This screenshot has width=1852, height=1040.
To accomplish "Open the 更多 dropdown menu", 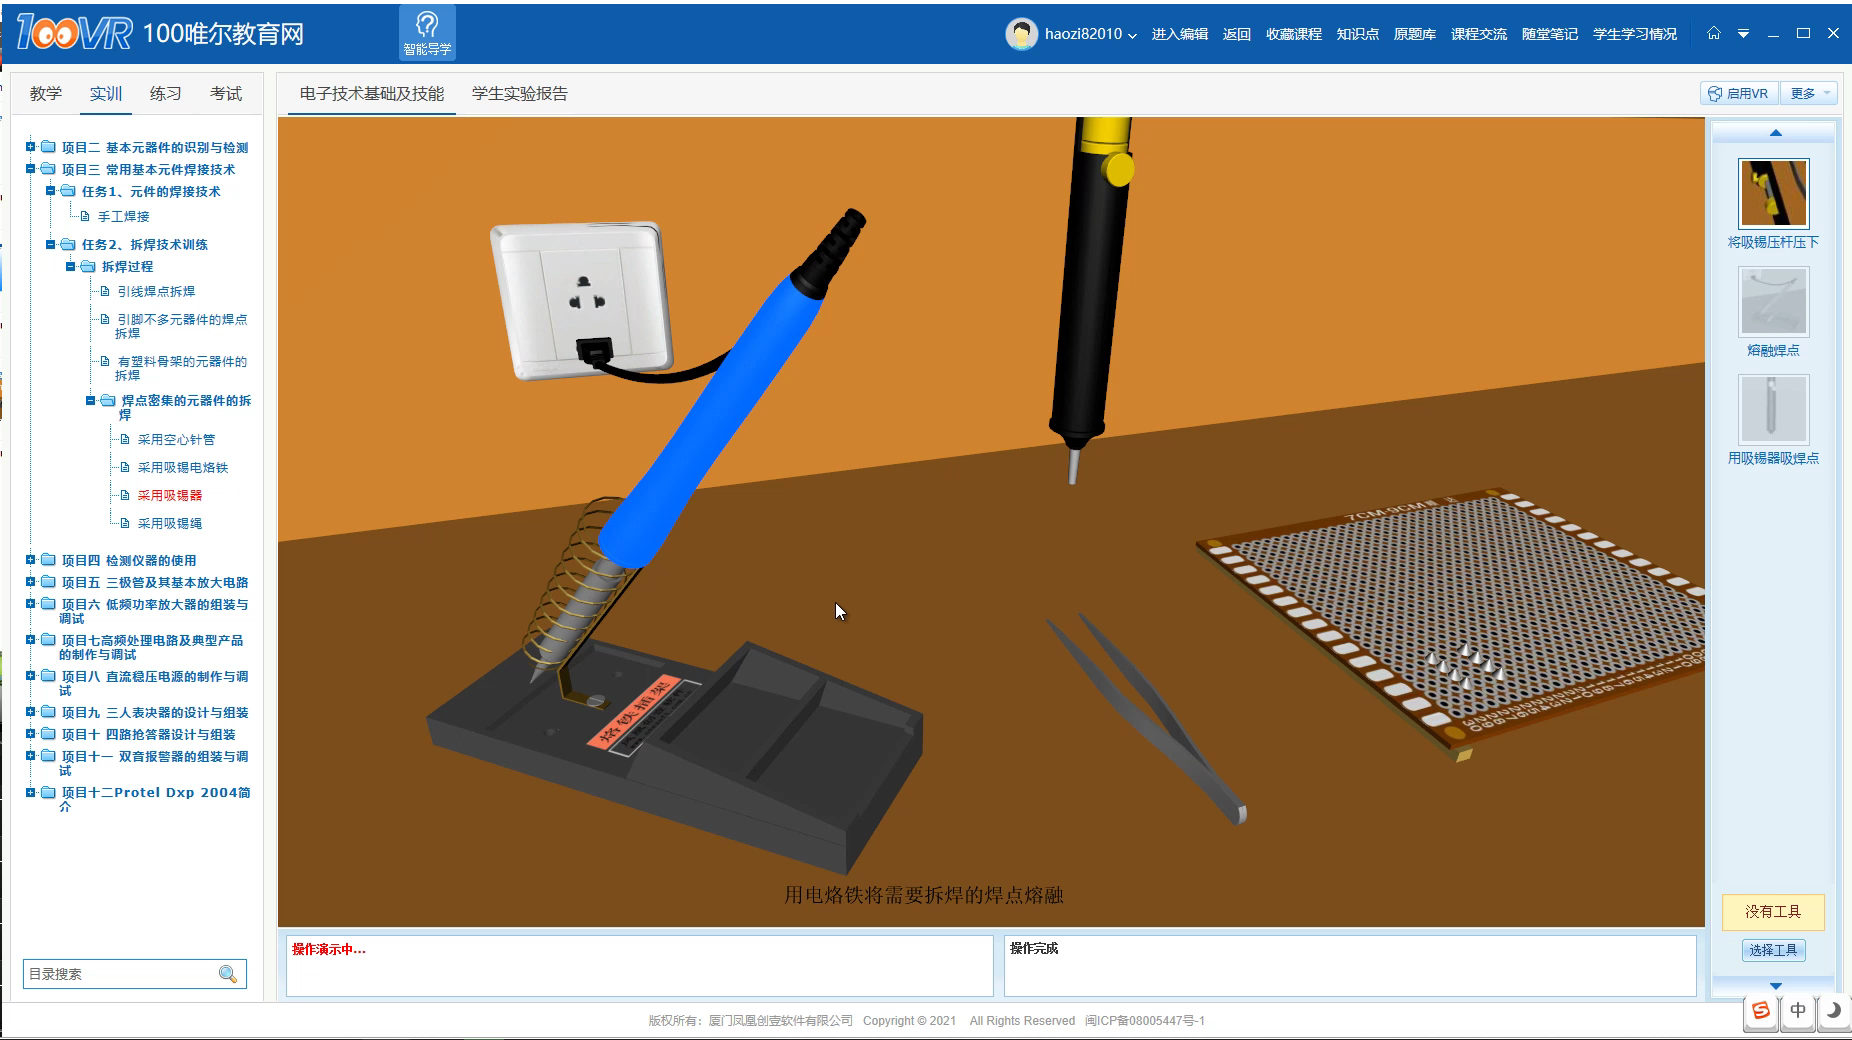I will click(1810, 93).
